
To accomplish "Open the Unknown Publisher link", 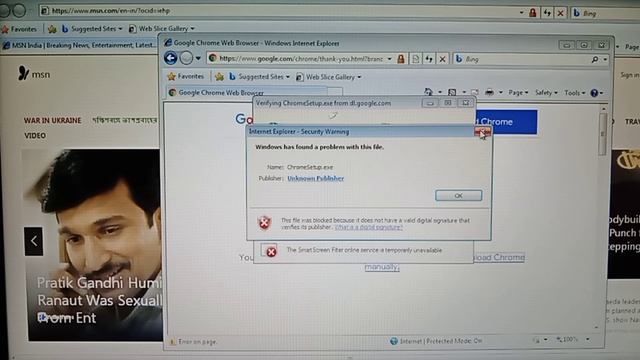I will [x=316, y=178].
